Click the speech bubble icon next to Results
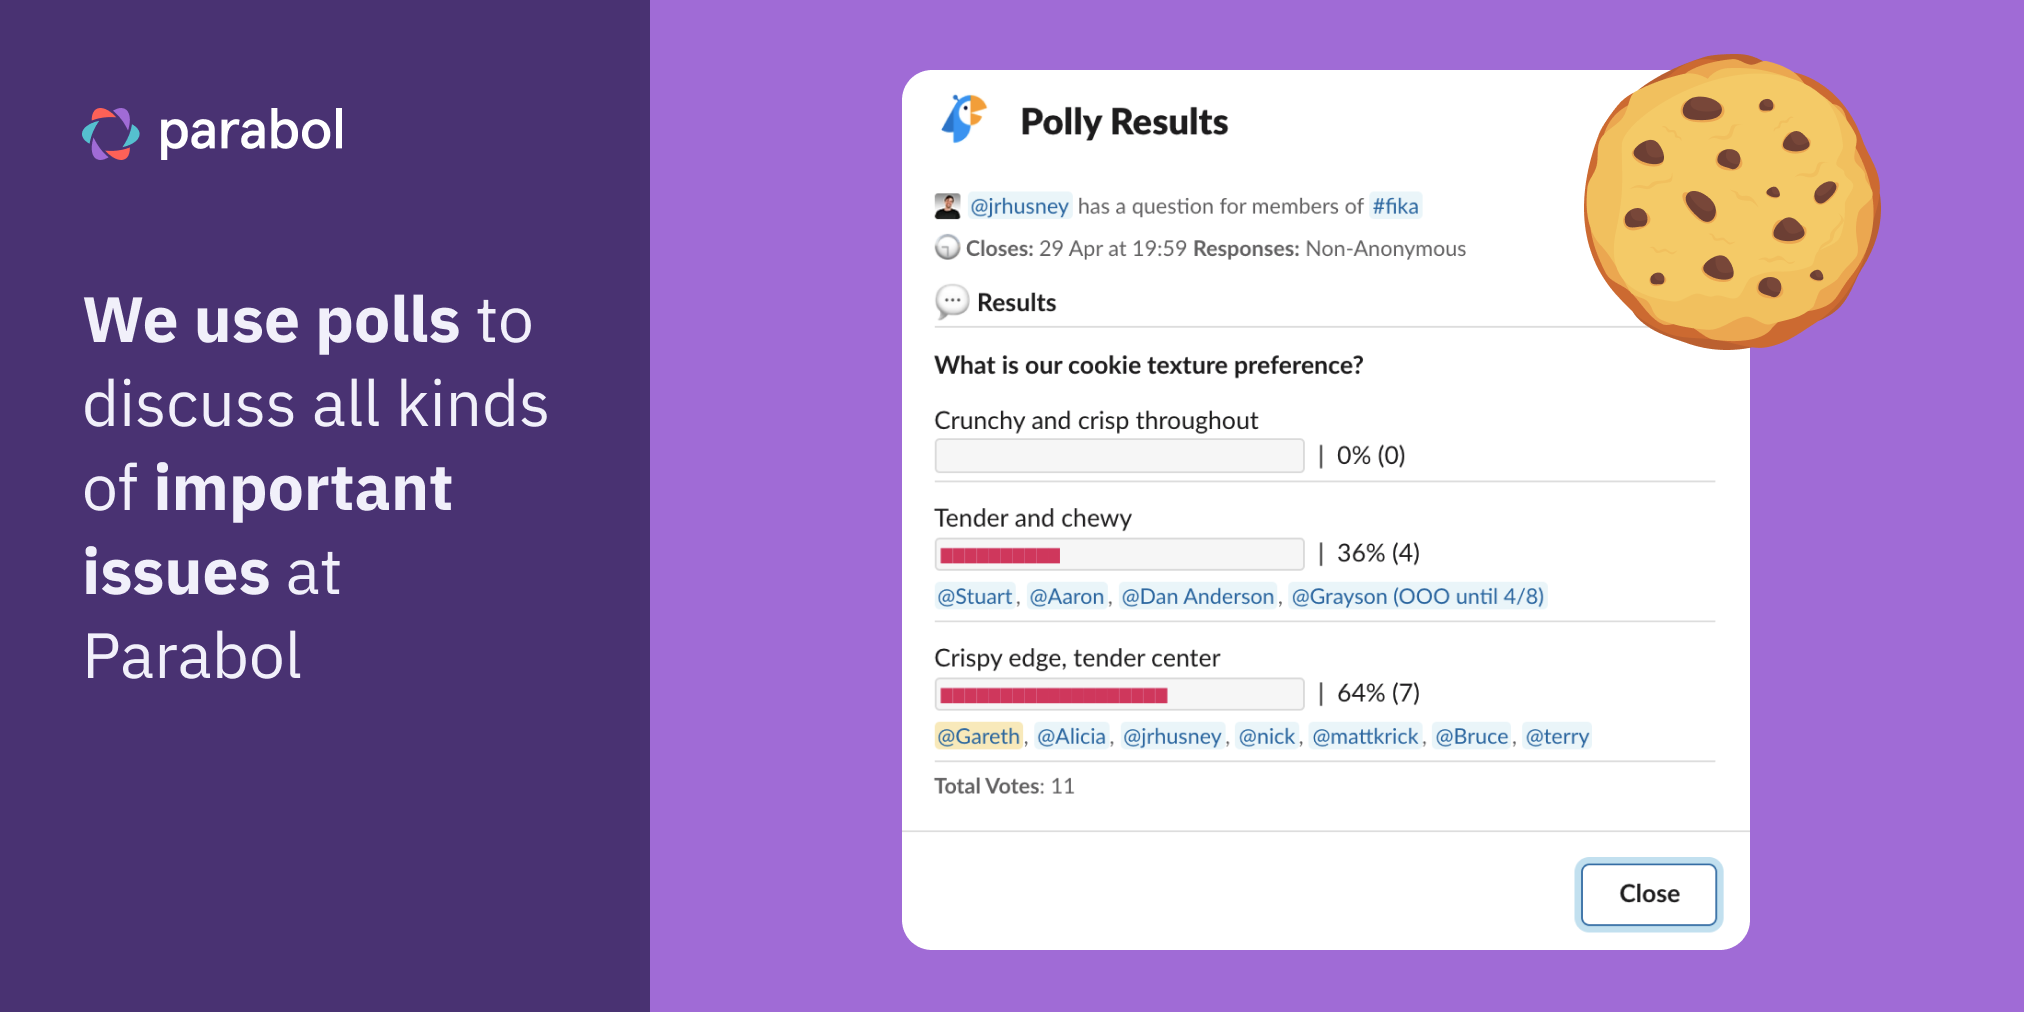Image resolution: width=2024 pixels, height=1012 pixels. (951, 301)
